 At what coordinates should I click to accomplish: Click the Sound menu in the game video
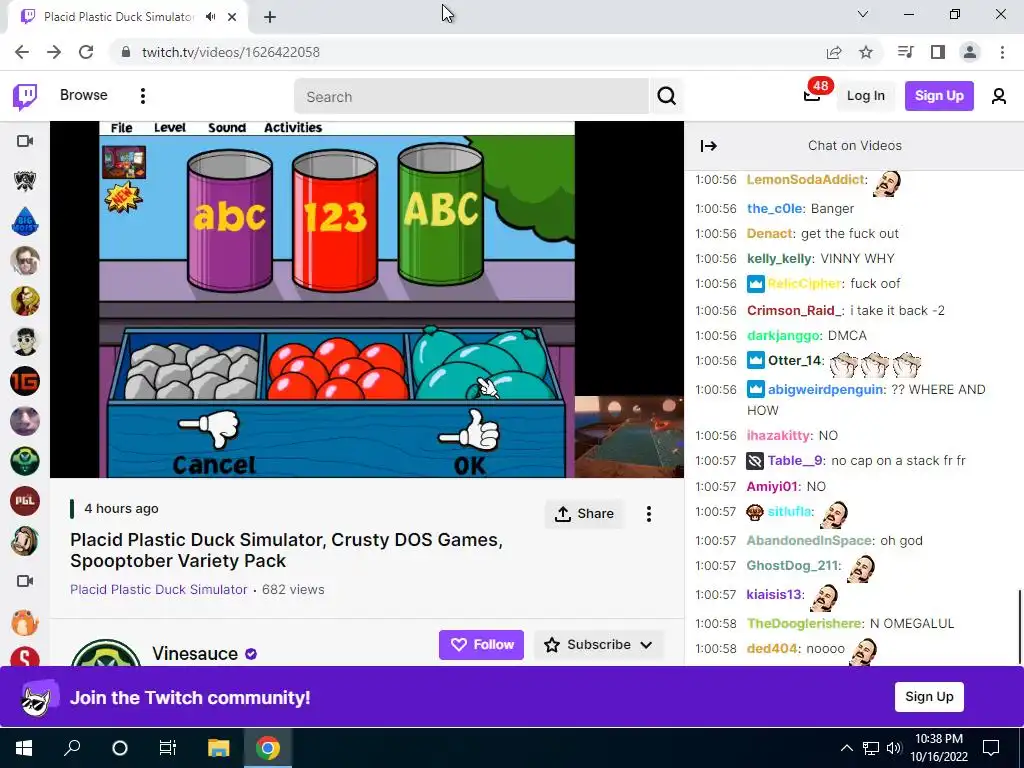(227, 128)
